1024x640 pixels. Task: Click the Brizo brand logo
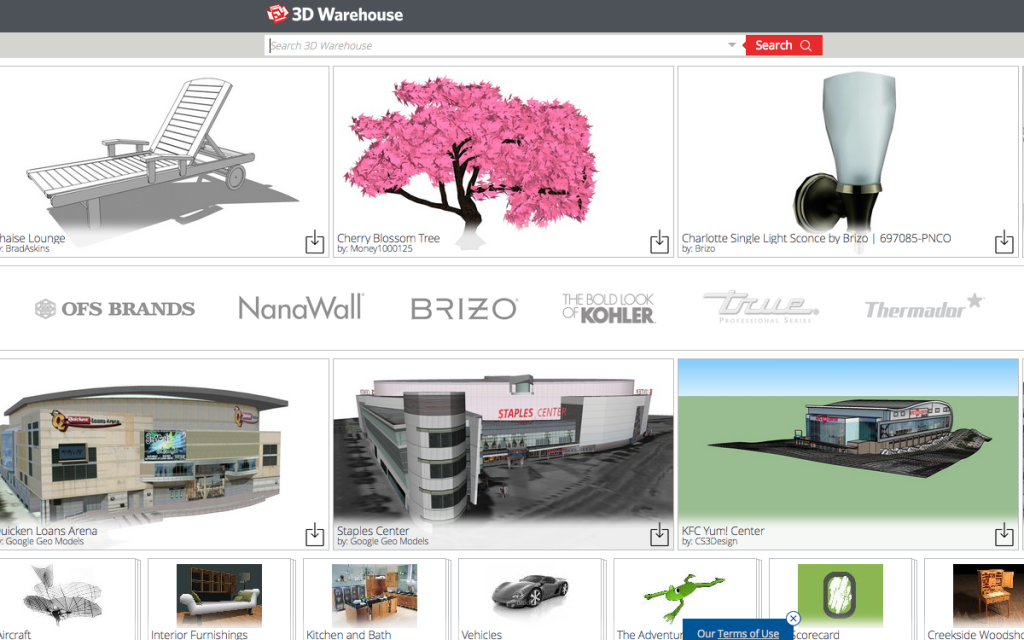[464, 308]
